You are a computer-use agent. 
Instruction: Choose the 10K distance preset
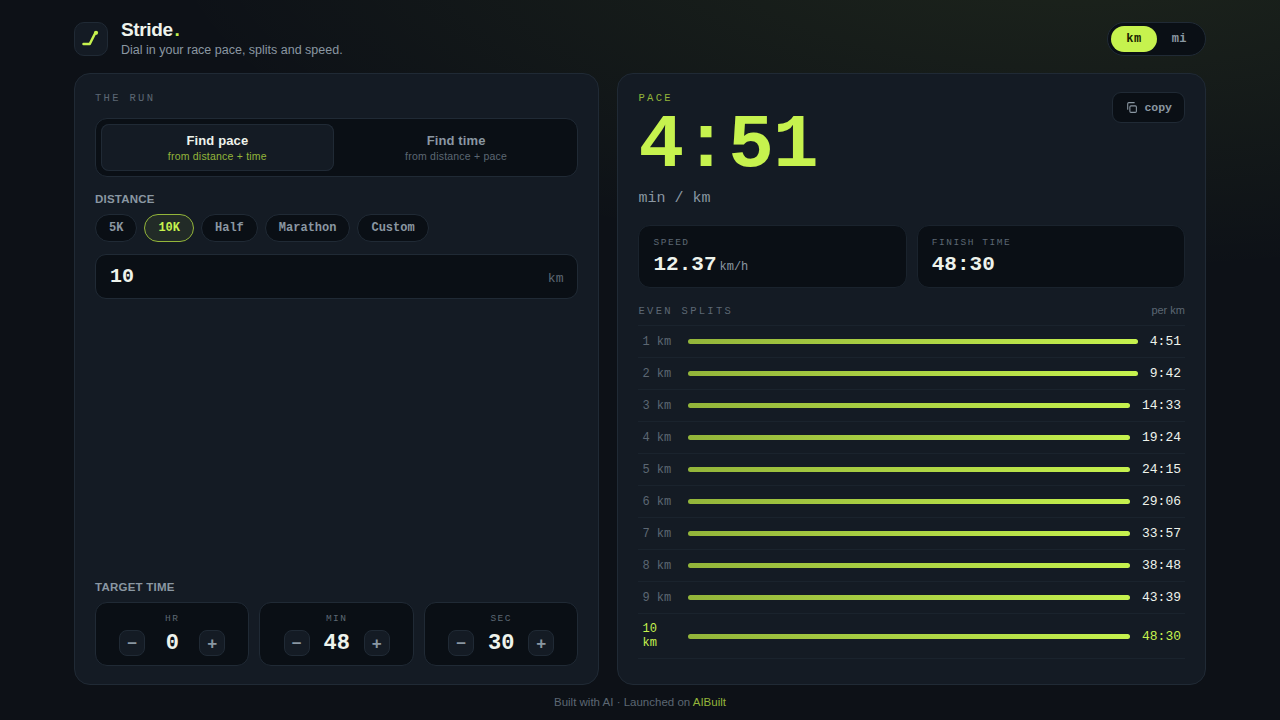169,228
